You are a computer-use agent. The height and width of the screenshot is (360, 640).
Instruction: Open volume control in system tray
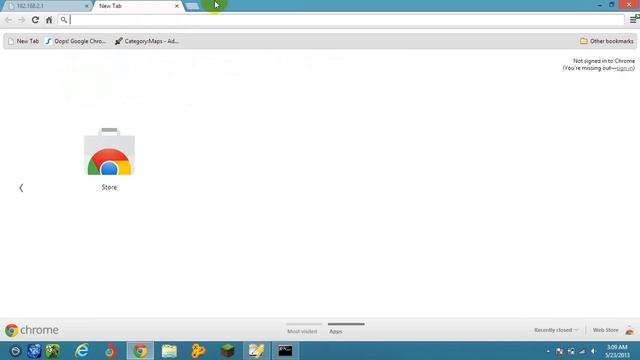tap(593, 351)
